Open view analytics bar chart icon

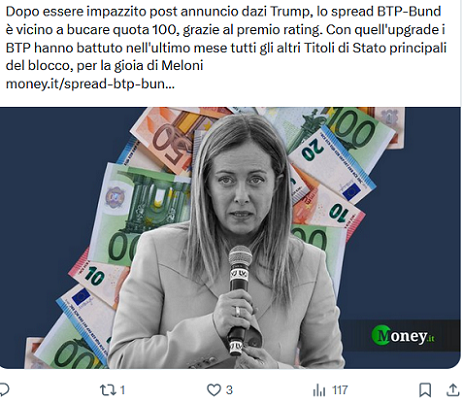319,390
